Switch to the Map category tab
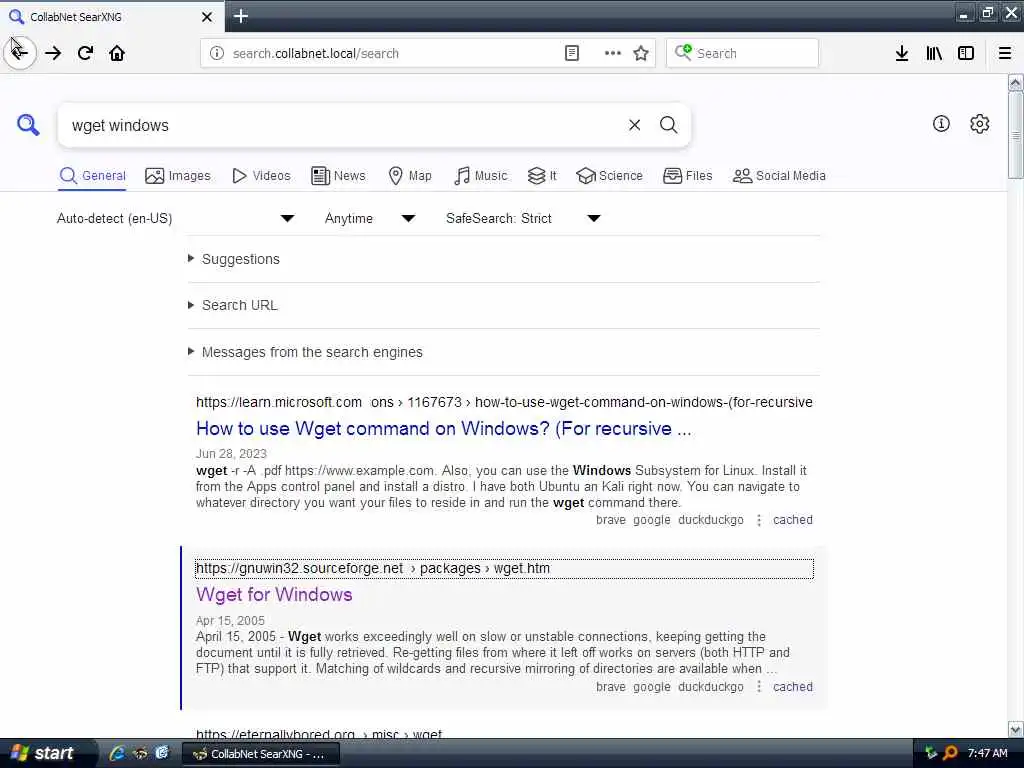Viewport: 1024px width, 768px height. tap(410, 176)
